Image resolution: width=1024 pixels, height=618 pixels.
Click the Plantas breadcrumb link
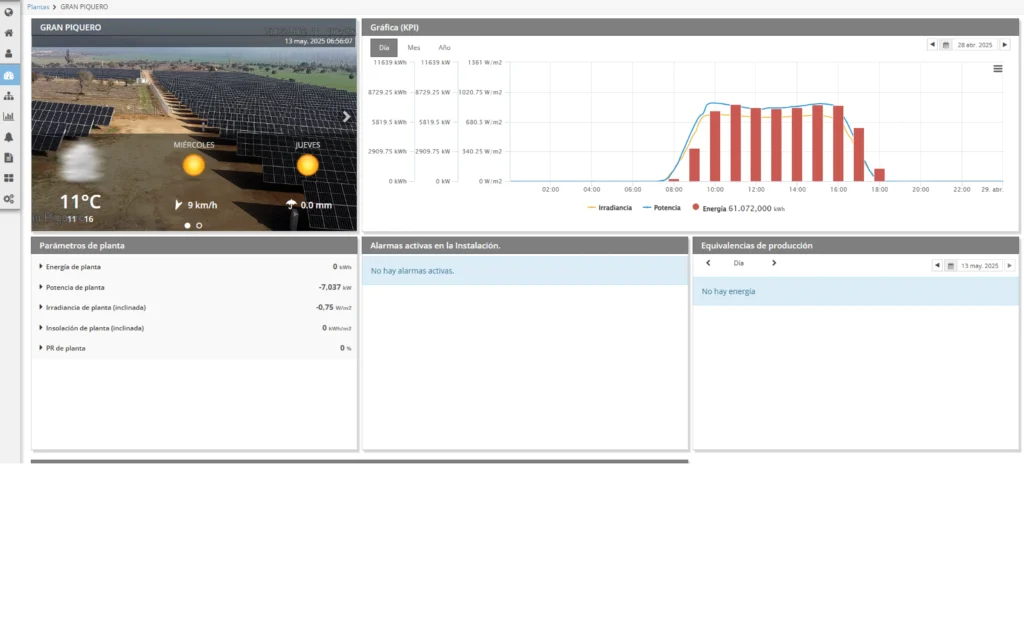(38, 6)
